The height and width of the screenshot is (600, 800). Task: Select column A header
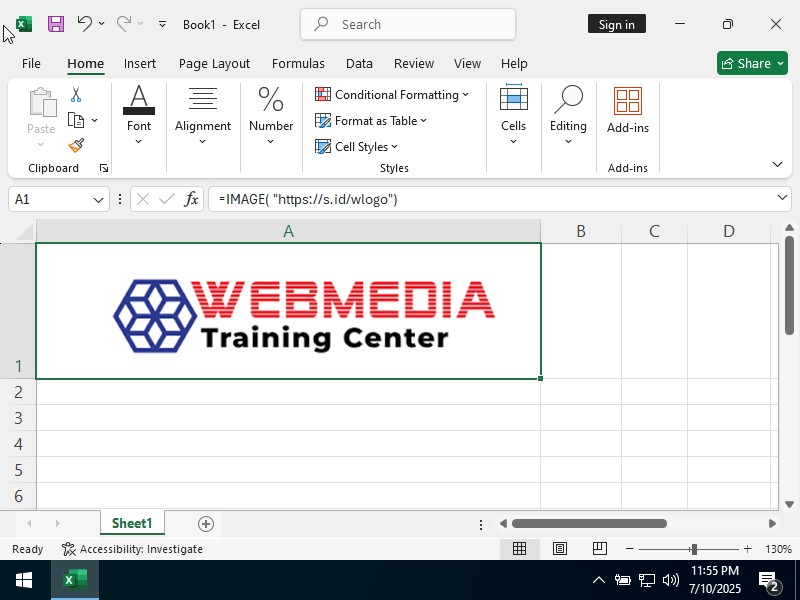click(x=288, y=231)
